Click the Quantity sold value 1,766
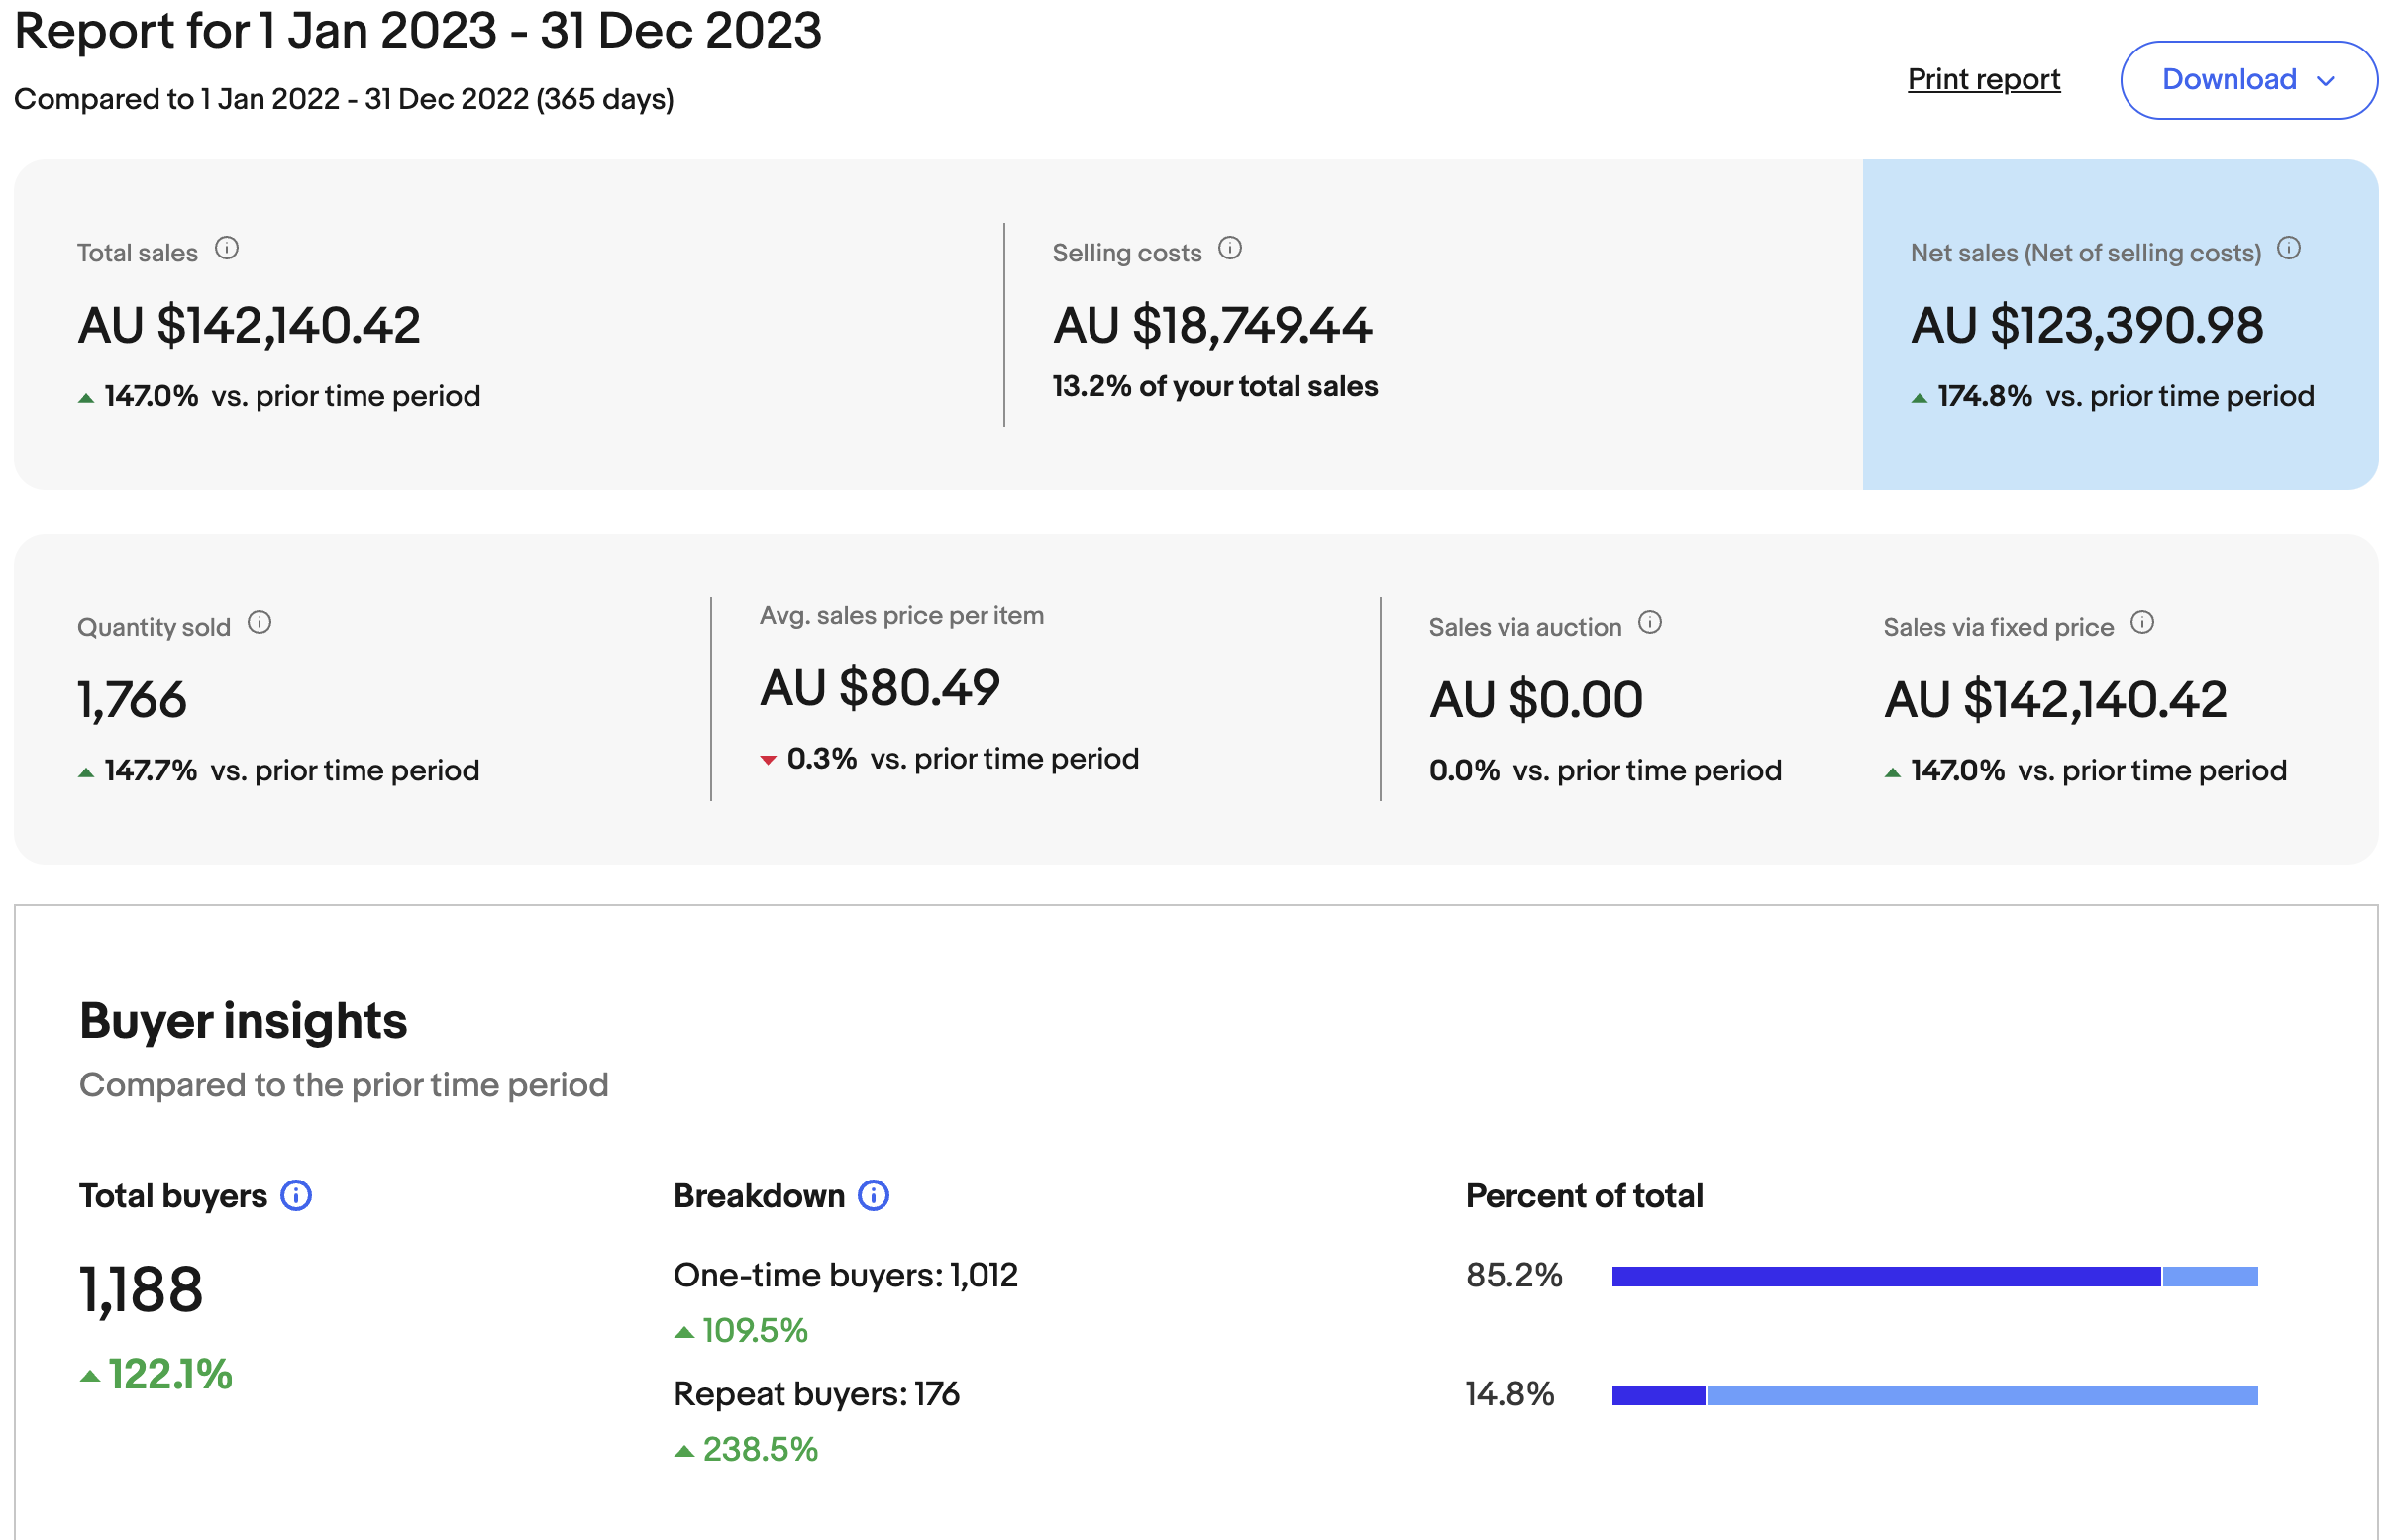 (x=132, y=700)
